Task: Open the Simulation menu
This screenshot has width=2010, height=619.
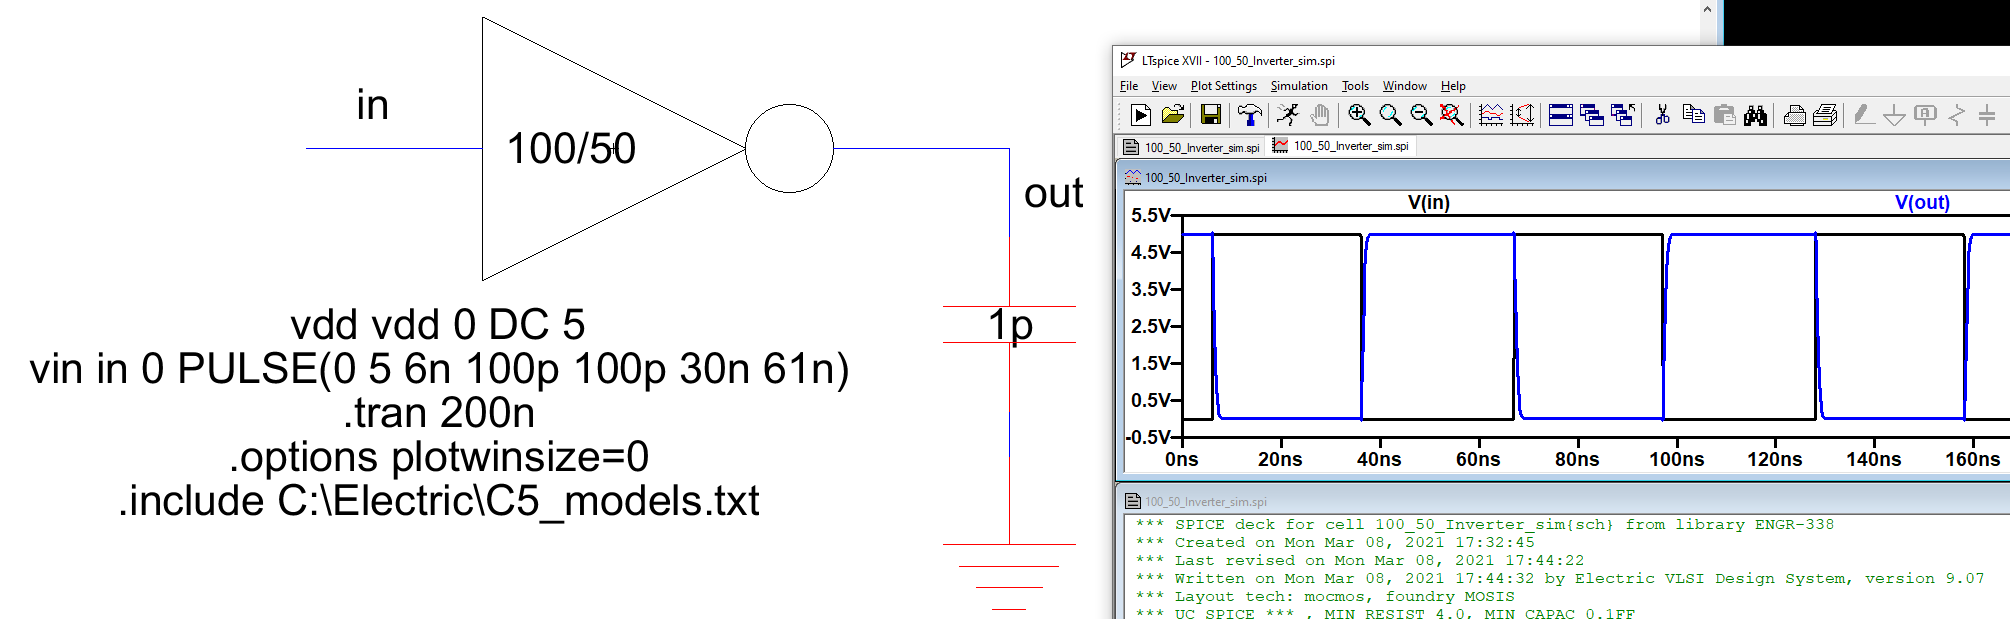Action: pos(1298,86)
